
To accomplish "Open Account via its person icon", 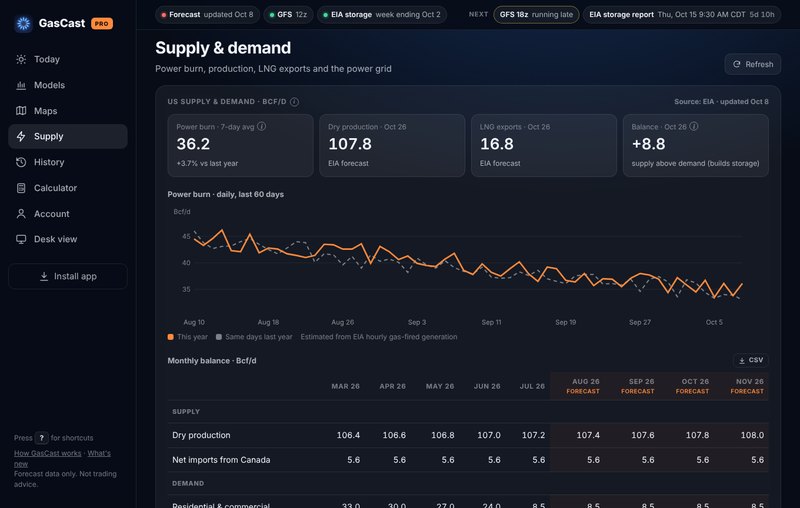I will [21, 214].
